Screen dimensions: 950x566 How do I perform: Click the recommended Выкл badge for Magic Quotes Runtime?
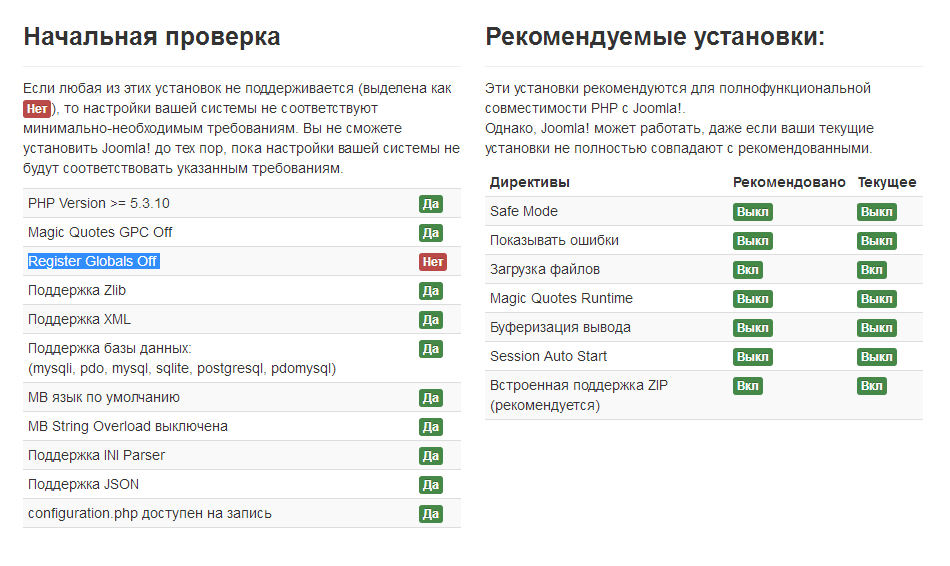coord(752,299)
